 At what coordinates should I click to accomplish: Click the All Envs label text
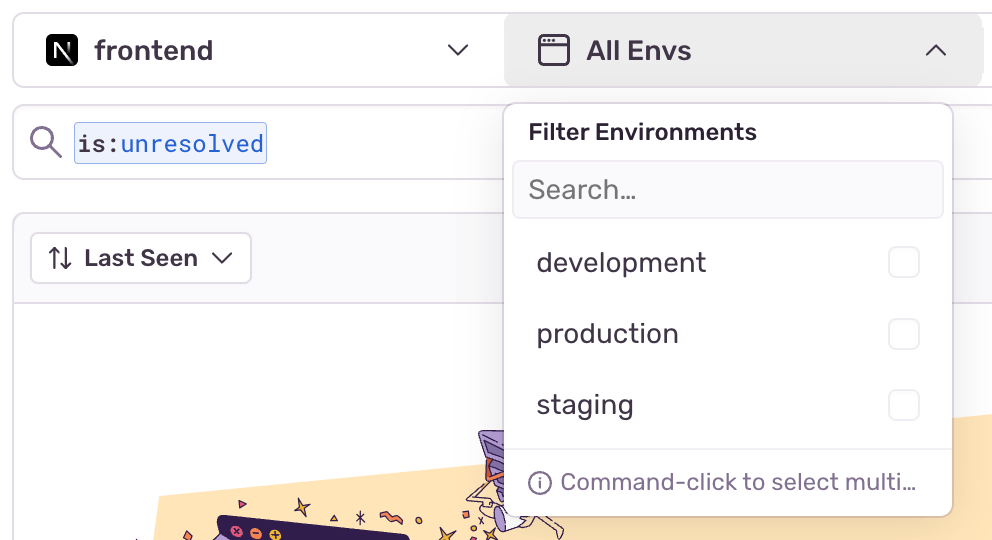coord(638,51)
